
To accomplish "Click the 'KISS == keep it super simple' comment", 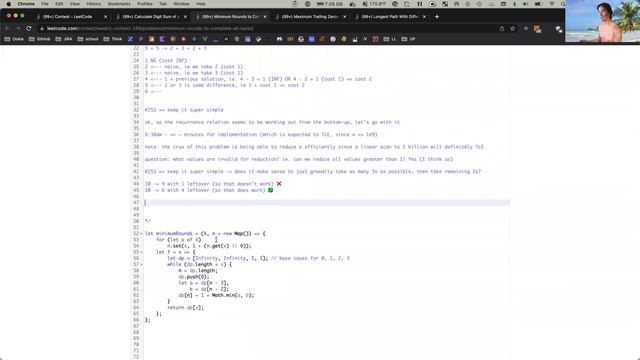I will (x=184, y=110).
